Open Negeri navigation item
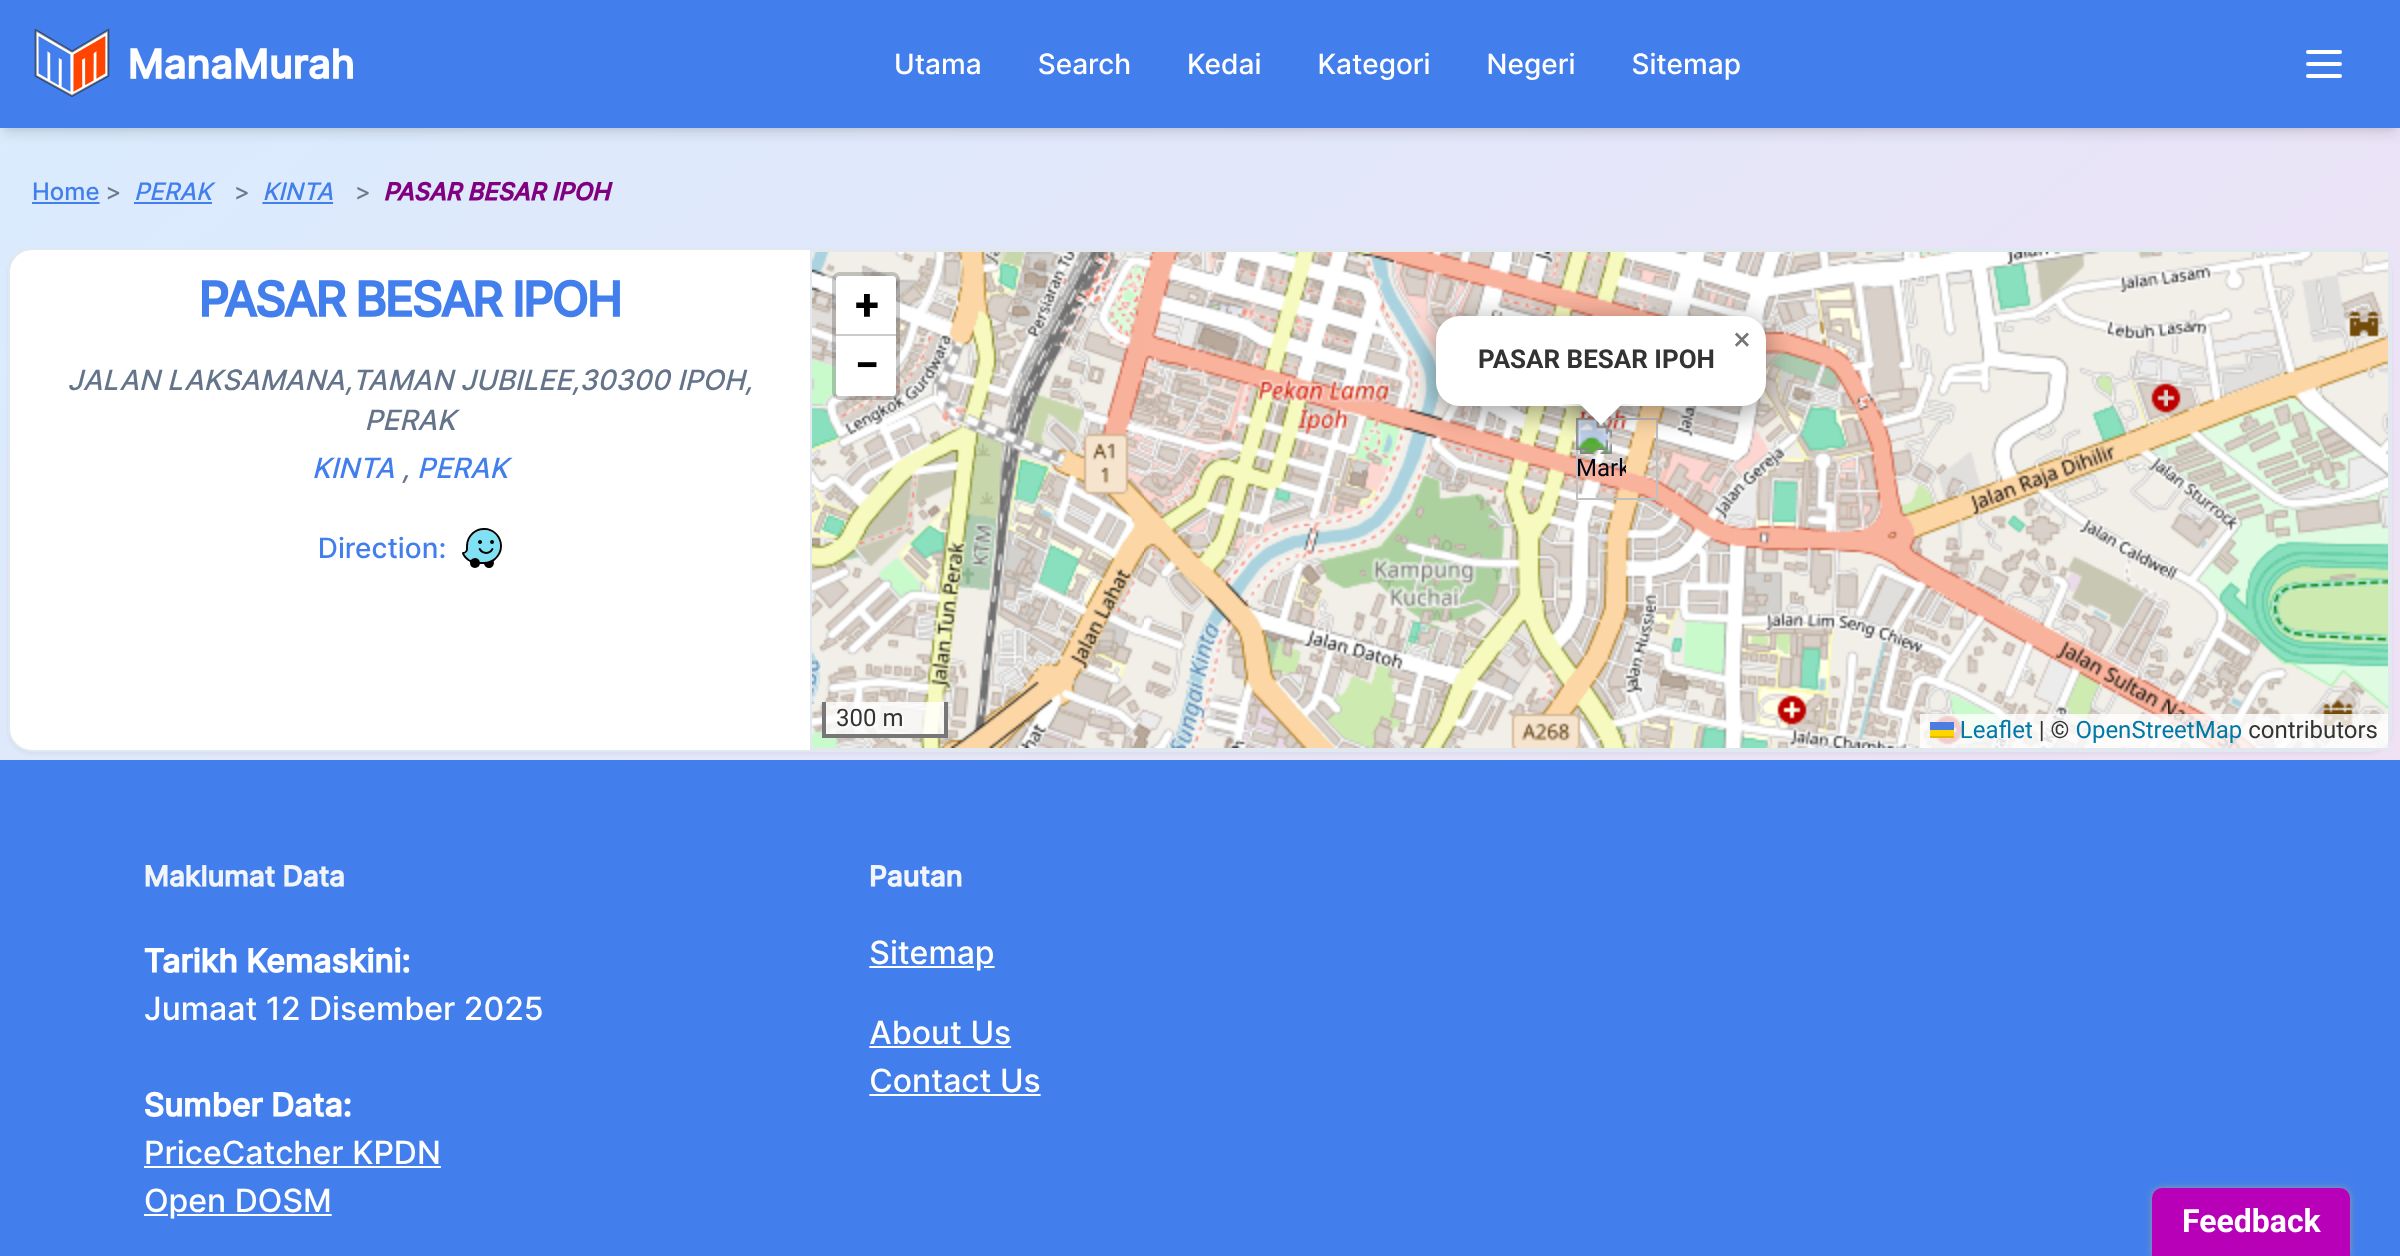Viewport: 2400px width, 1256px height. [x=1530, y=64]
